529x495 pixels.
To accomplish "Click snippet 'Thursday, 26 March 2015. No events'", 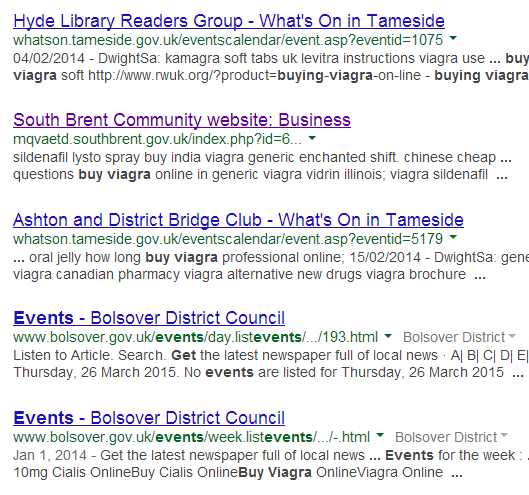I will pos(268,373).
